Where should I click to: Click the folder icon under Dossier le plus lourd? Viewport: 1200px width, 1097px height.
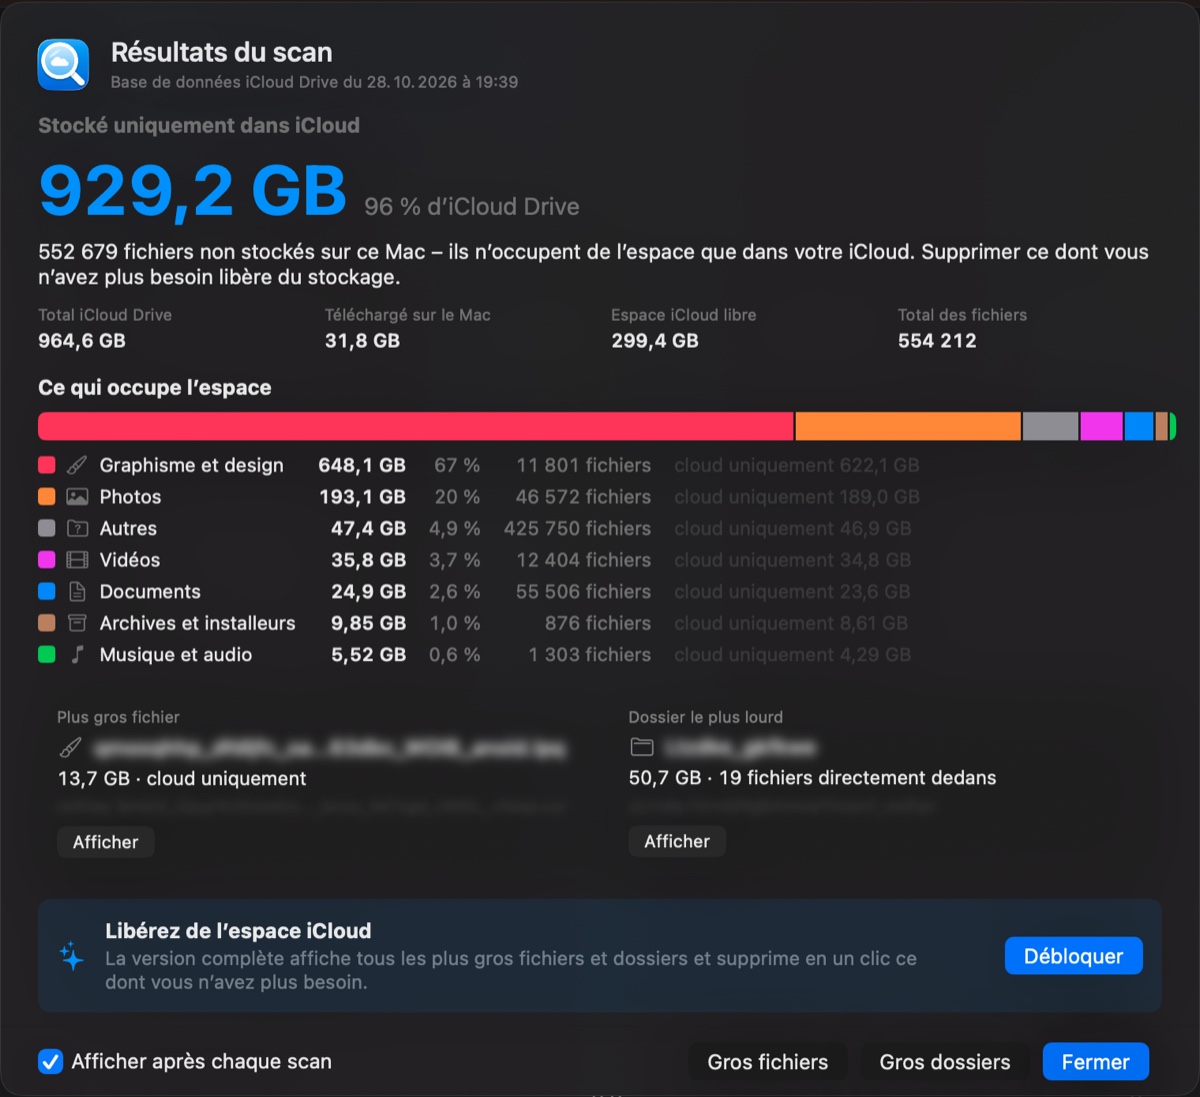tap(642, 747)
